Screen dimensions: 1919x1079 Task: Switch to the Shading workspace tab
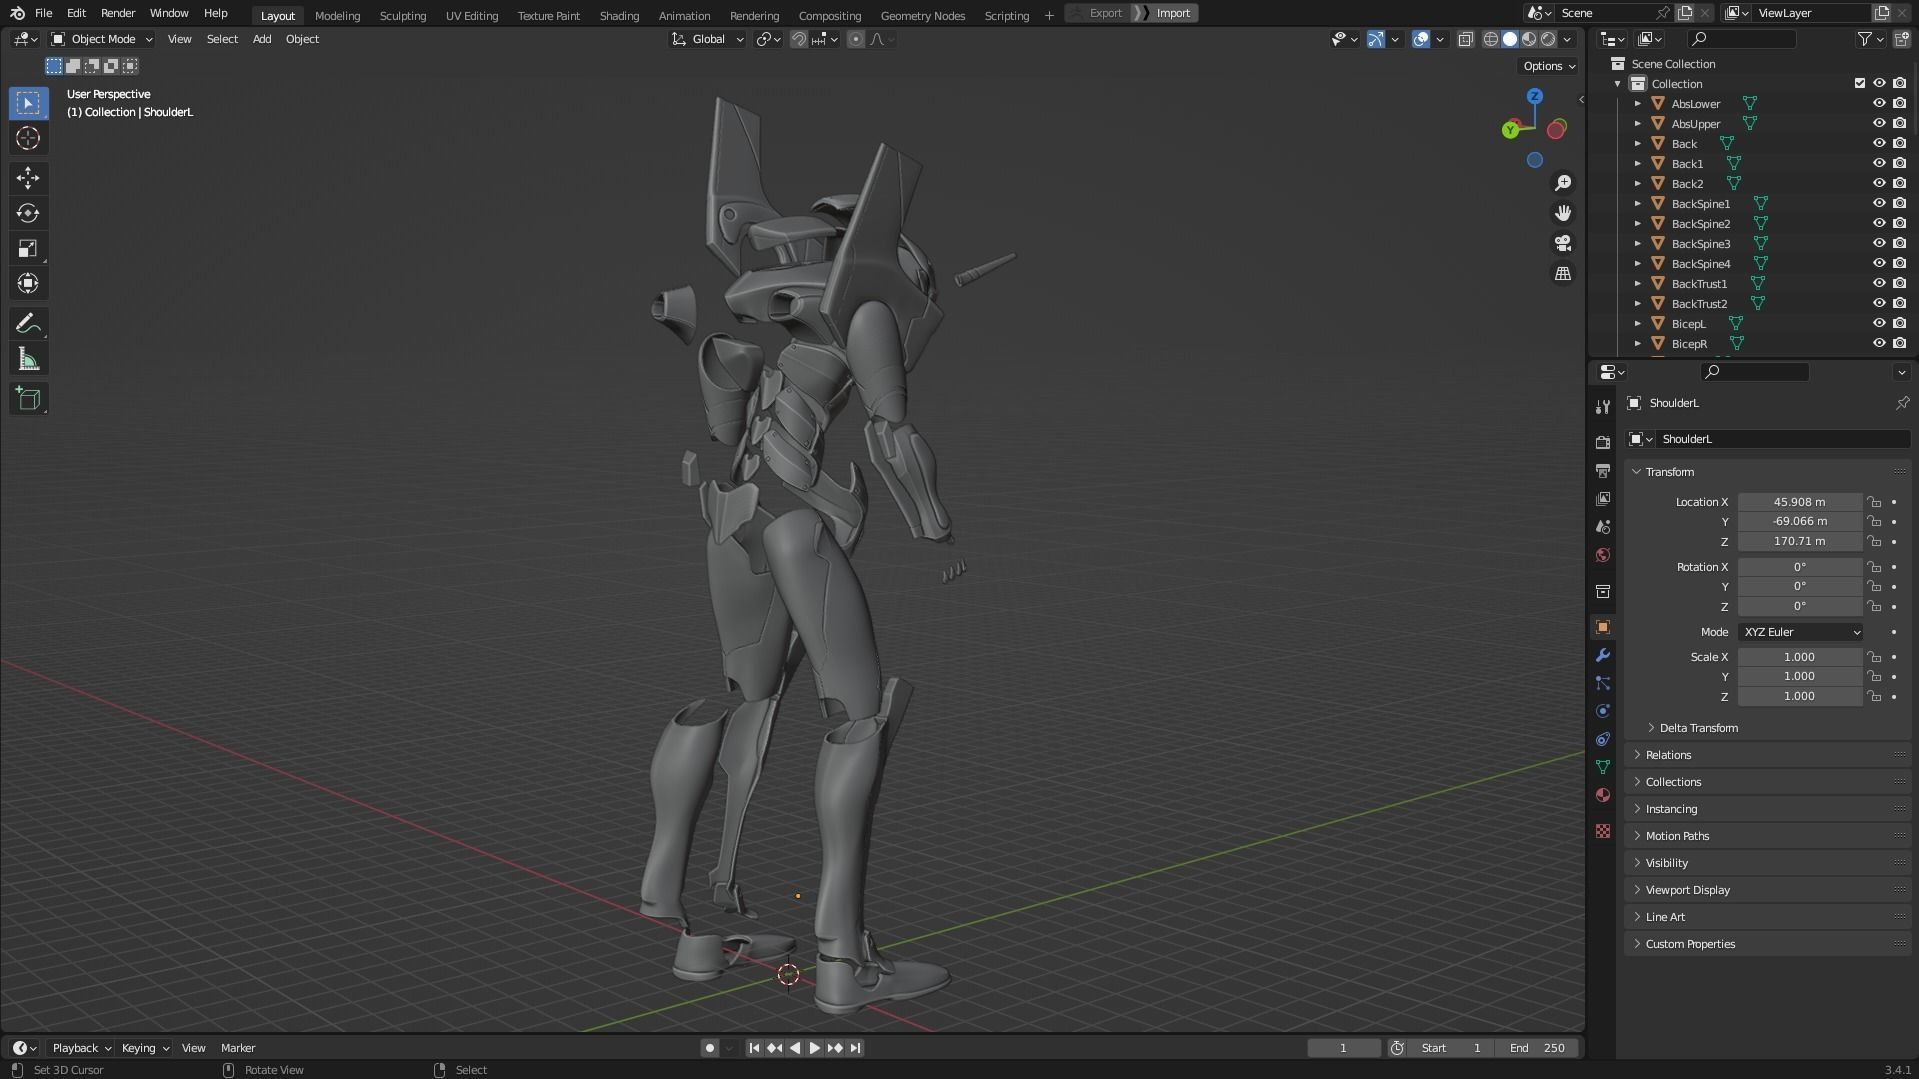pyautogui.click(x=619, y=15)
